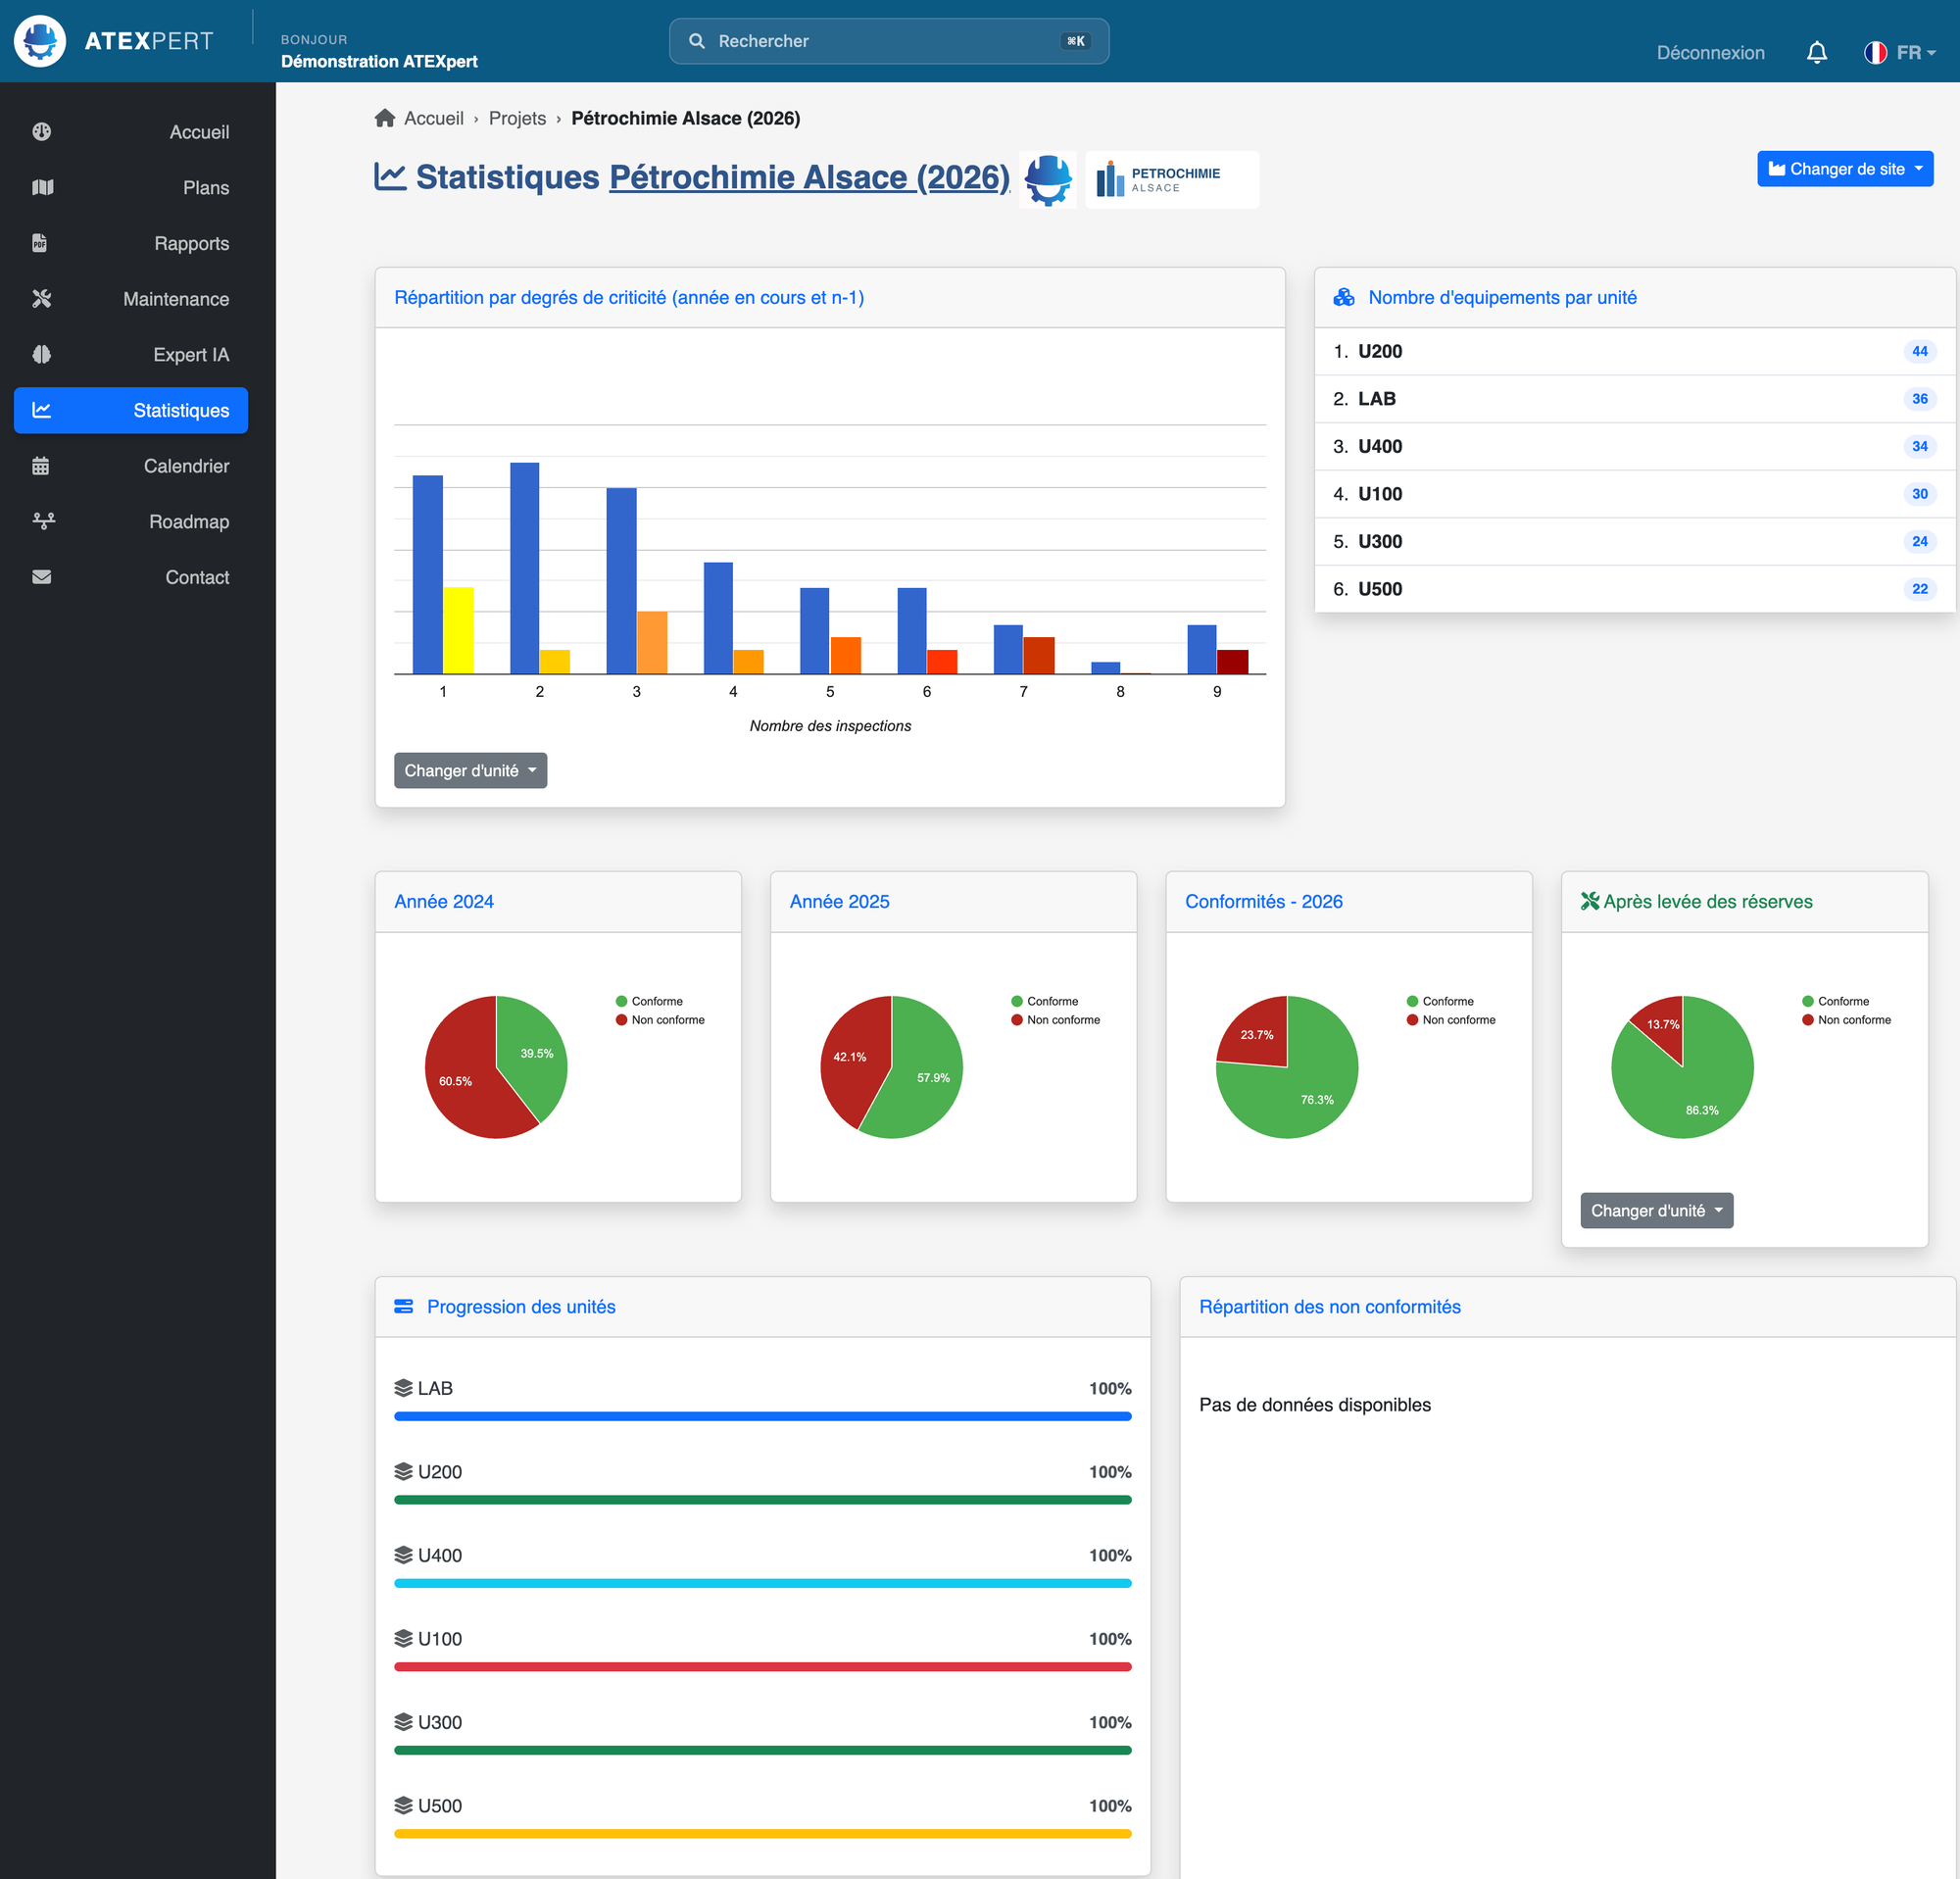Click the Contact envelope sidebar icon
The width and height of the screenshot is (1960, 1879).
pyautogui.click(x=42, y=577)
